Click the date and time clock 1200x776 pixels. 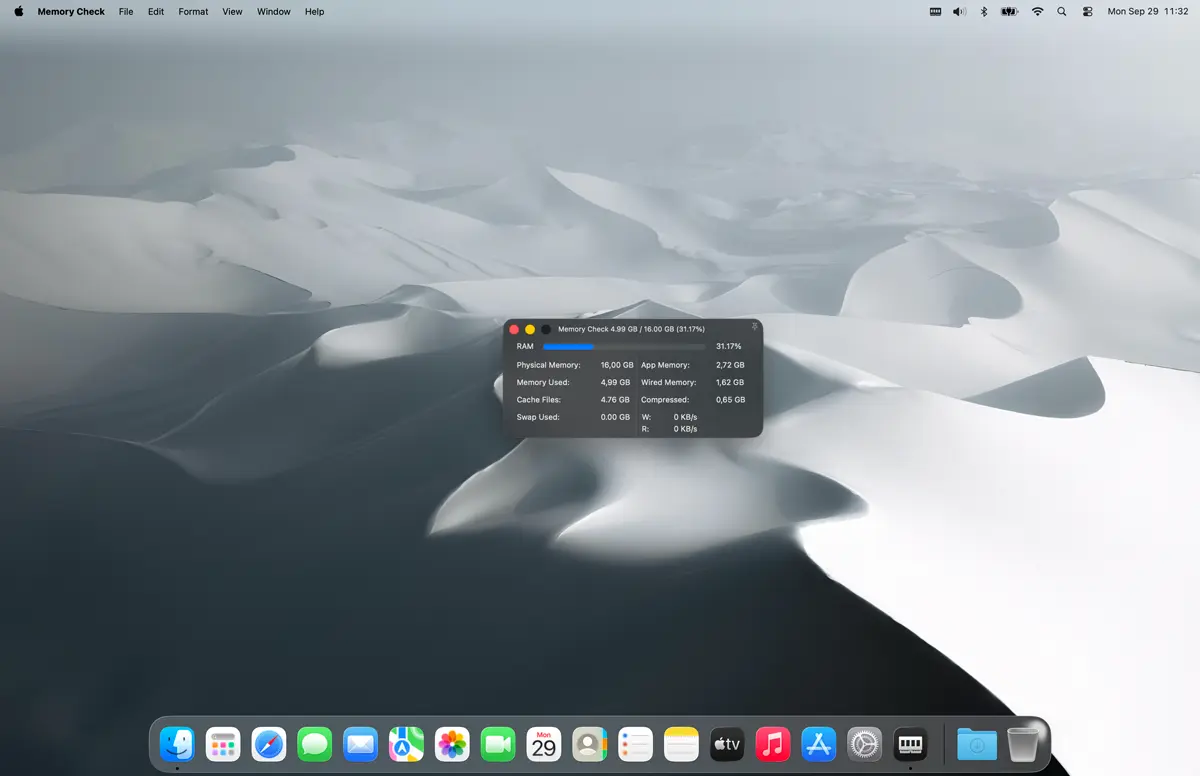click(1147, 12)
